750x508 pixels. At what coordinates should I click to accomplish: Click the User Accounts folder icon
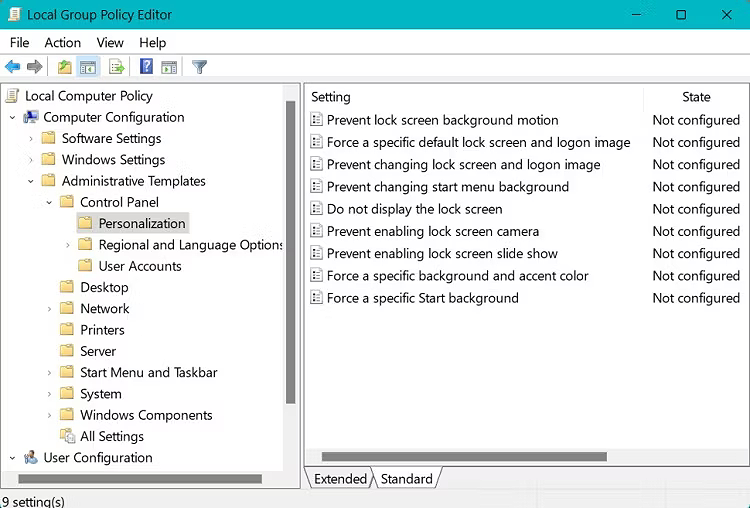pos(85,265)
